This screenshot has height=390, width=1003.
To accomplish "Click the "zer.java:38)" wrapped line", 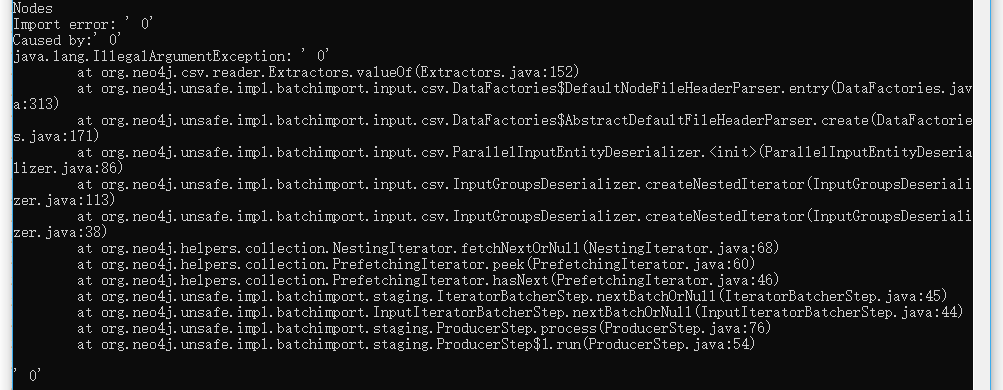I will point(60,232).
